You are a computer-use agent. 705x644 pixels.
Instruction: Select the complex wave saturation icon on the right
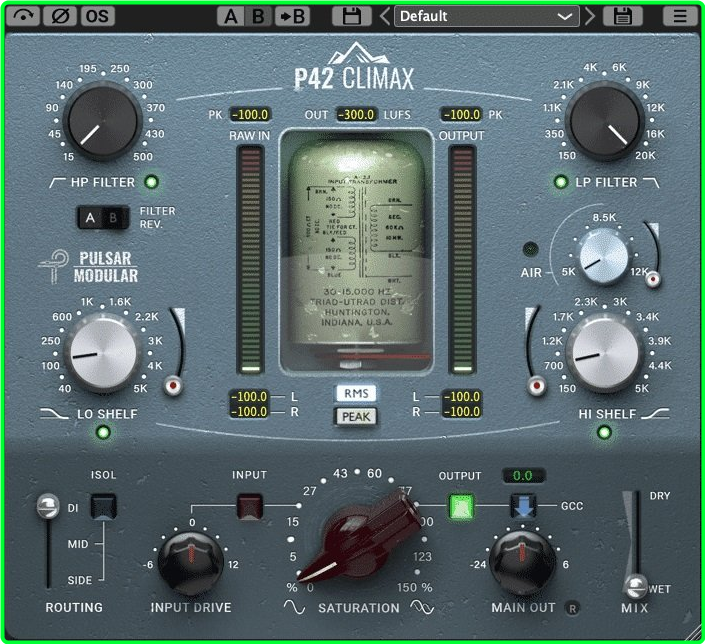click(x=423, y=608)
